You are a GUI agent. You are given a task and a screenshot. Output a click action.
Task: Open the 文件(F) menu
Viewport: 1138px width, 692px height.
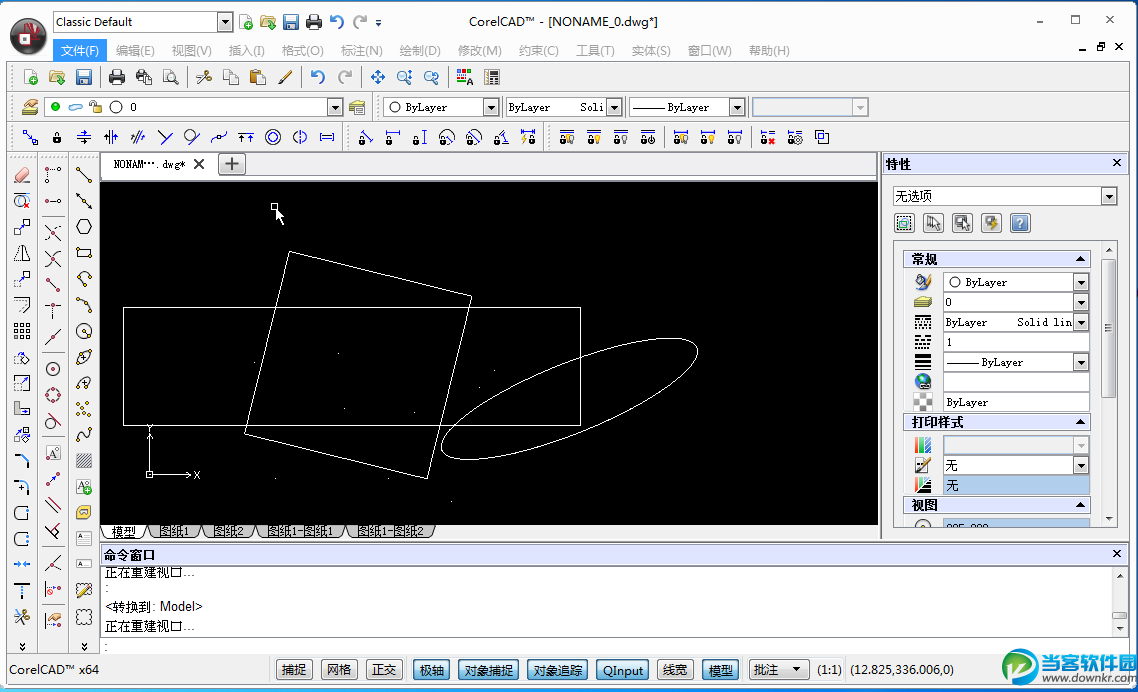[80, 51]
